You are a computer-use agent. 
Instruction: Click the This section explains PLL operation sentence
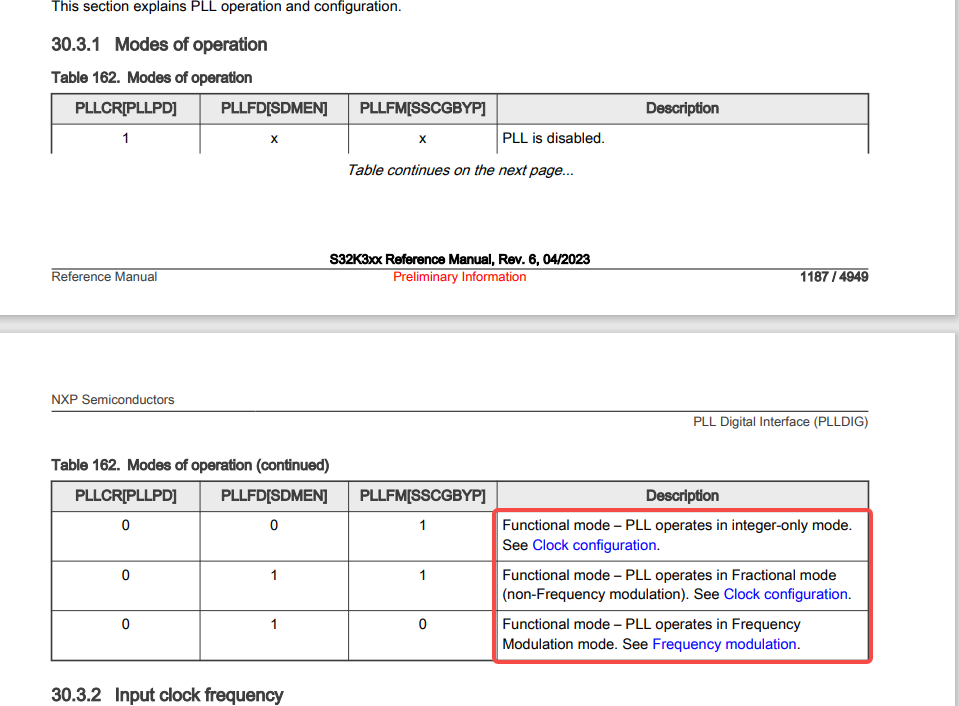click(x=226, y=7)
